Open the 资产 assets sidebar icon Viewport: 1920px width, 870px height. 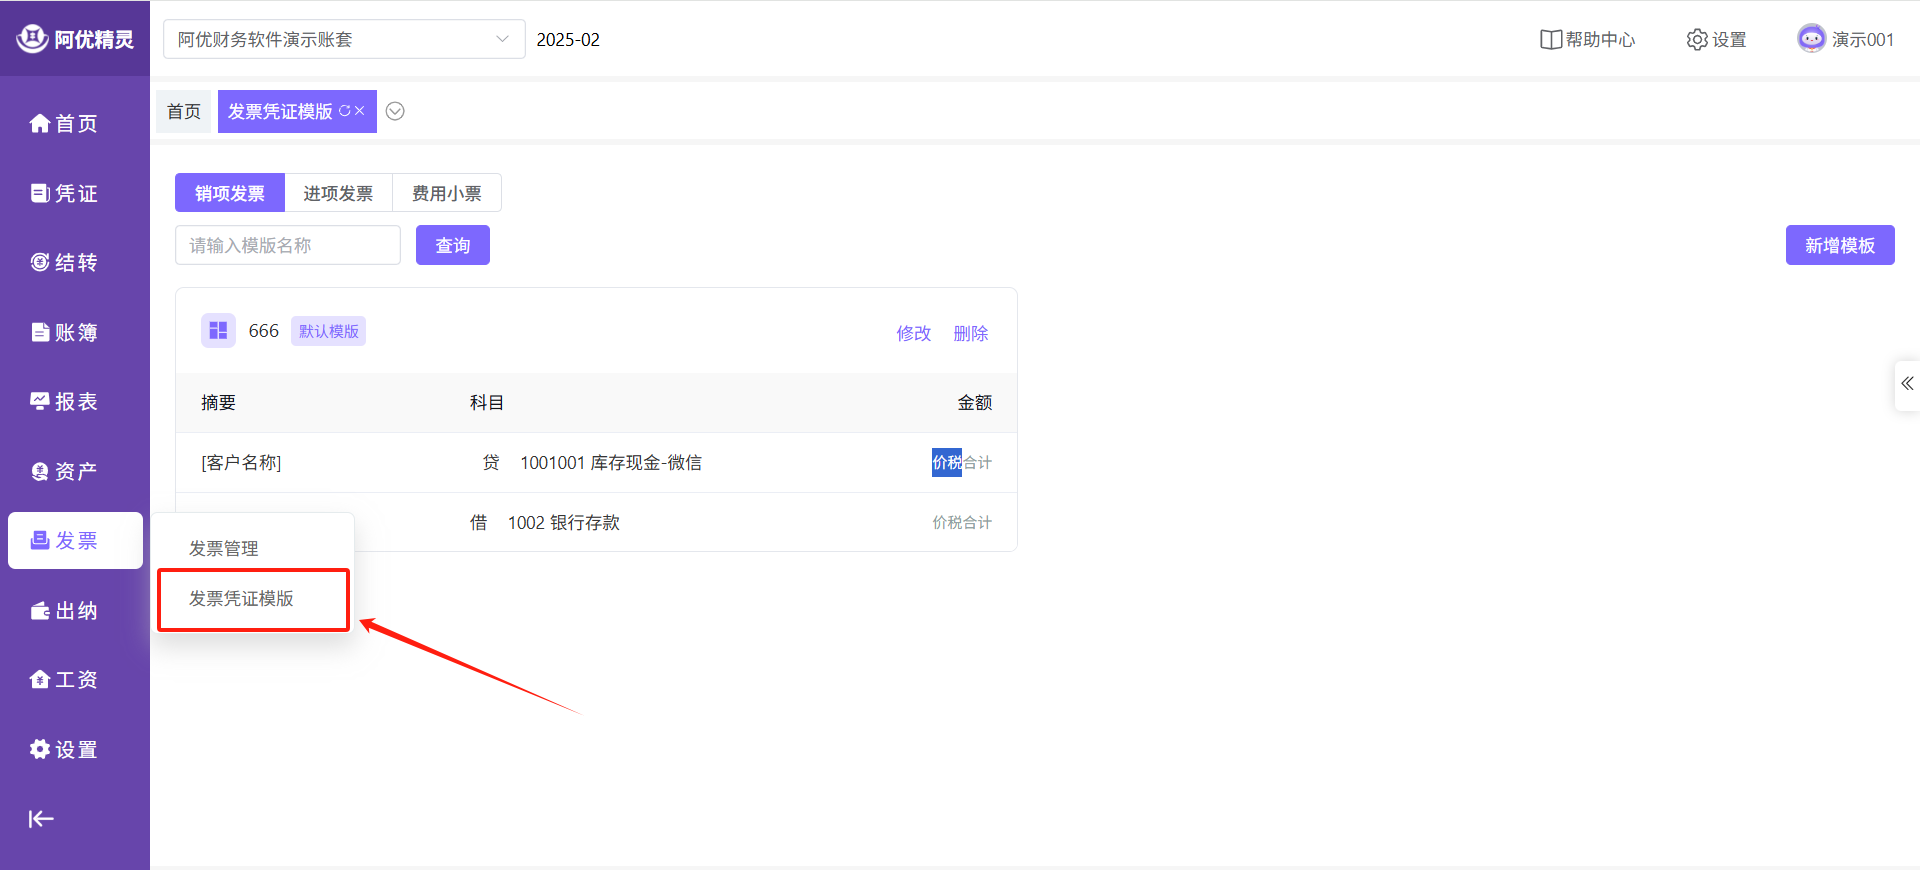pyautogui.click(x=40, y=471)
